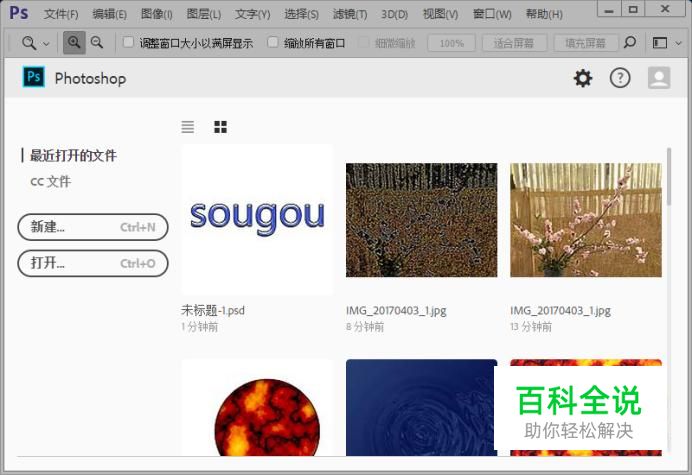Switch to list view icon
692x475 pixels.
coord(188,127)
